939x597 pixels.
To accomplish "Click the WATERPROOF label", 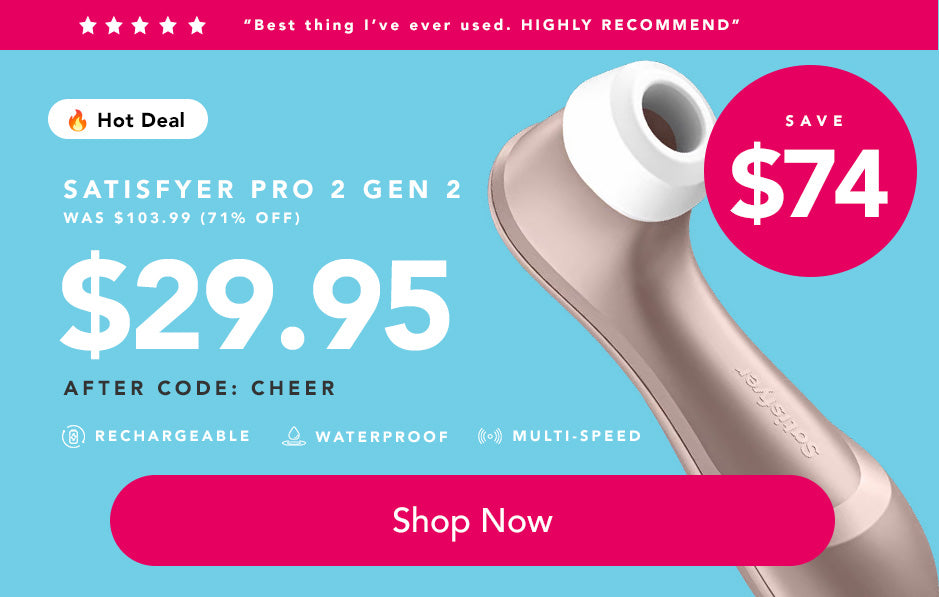I will pyautogui.click(x=382, y=437).
